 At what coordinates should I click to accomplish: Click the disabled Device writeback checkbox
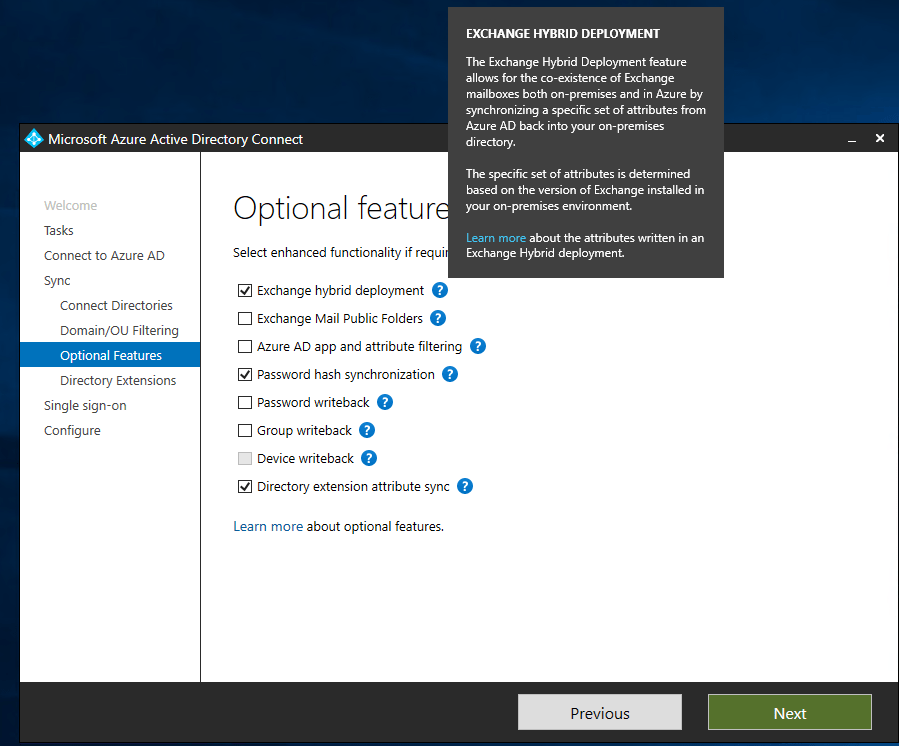pyautogui.click(x=245, y=458)
